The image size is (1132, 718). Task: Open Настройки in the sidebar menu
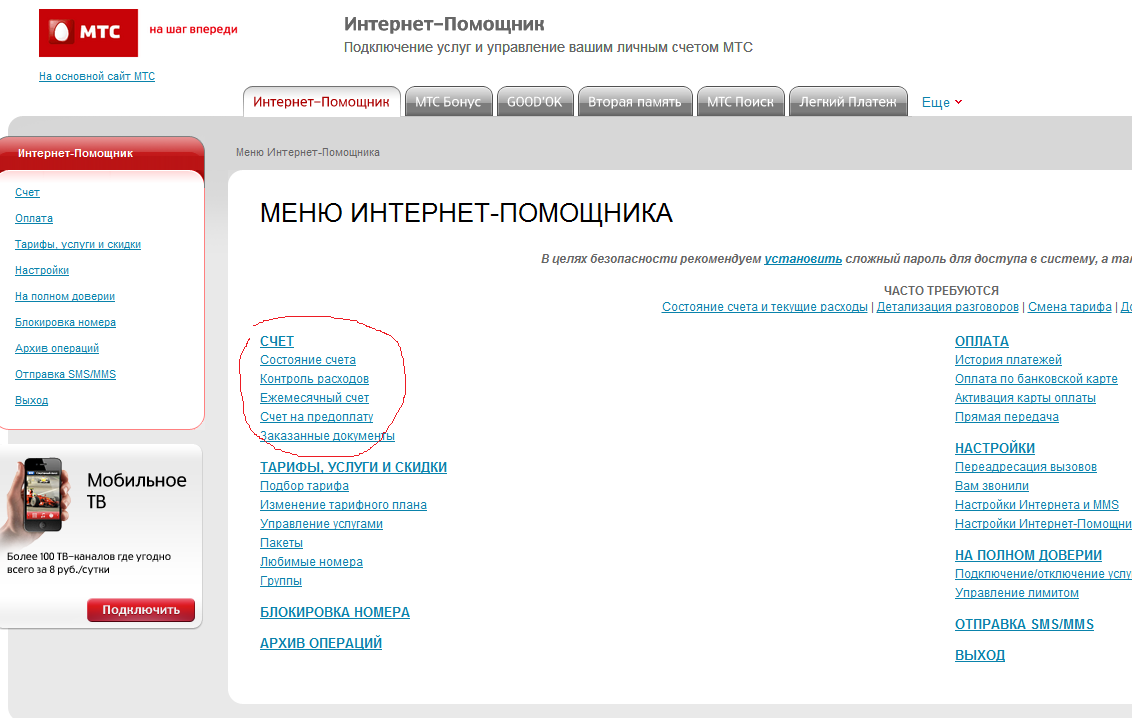(x=42, y=270)
